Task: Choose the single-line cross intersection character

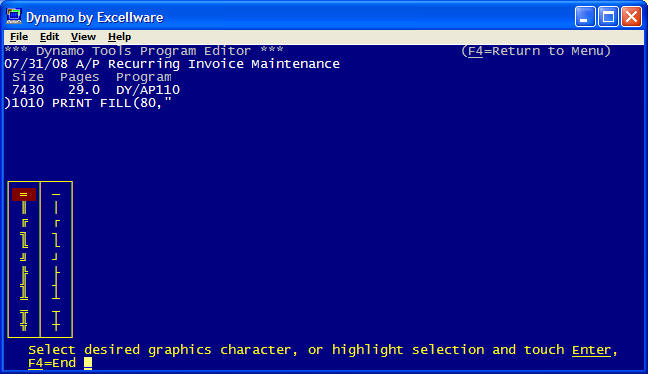Action: point(56,326)
